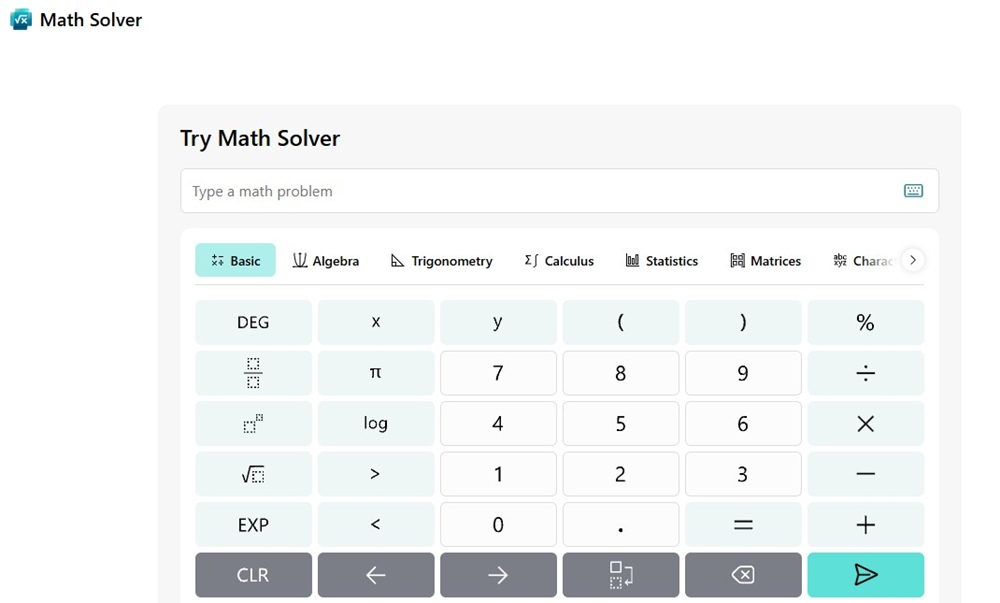
Task: Open the keyboard icon in the input field
Action: (x=913, y=190)
